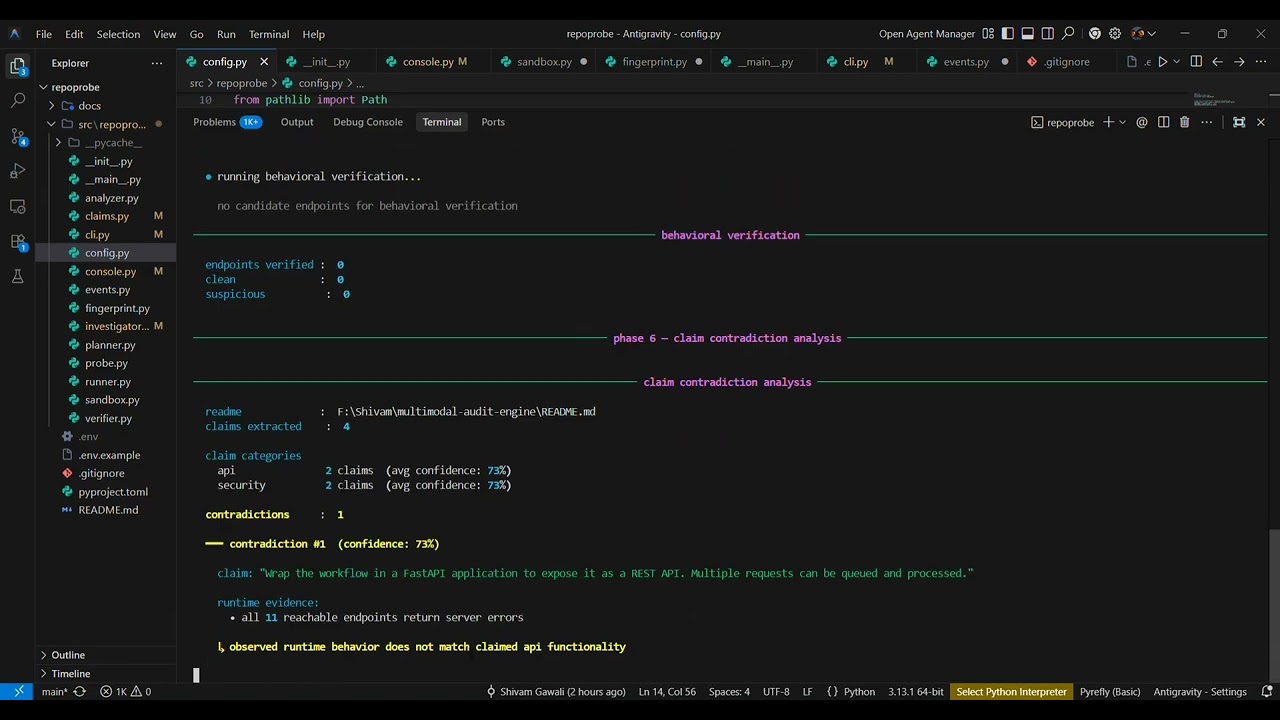Collapse the src\repopro... folder
The height and width of the screenshot is (720, 1280).
click(104, 124)
